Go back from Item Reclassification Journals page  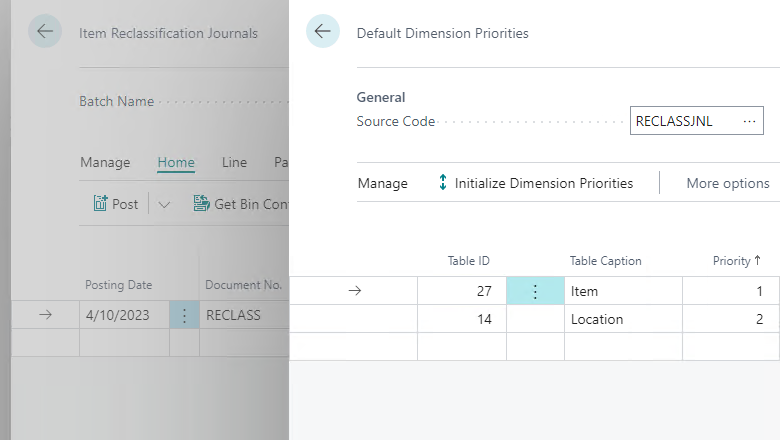(x=45, y=31)
